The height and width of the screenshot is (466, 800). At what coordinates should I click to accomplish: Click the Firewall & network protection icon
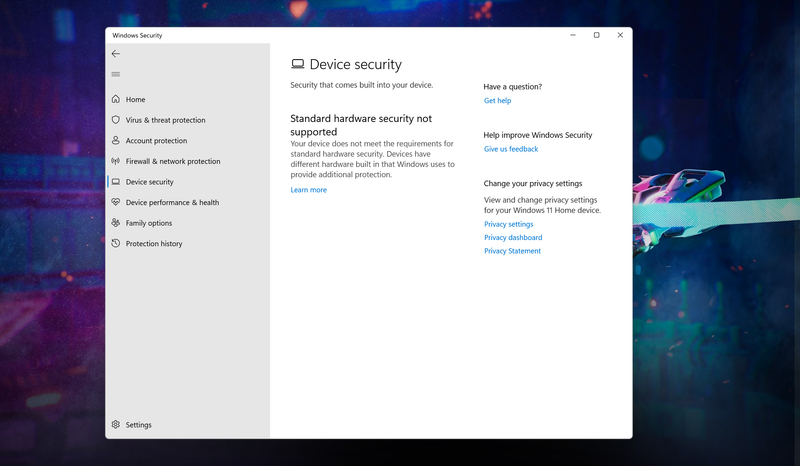click(116, 161)
